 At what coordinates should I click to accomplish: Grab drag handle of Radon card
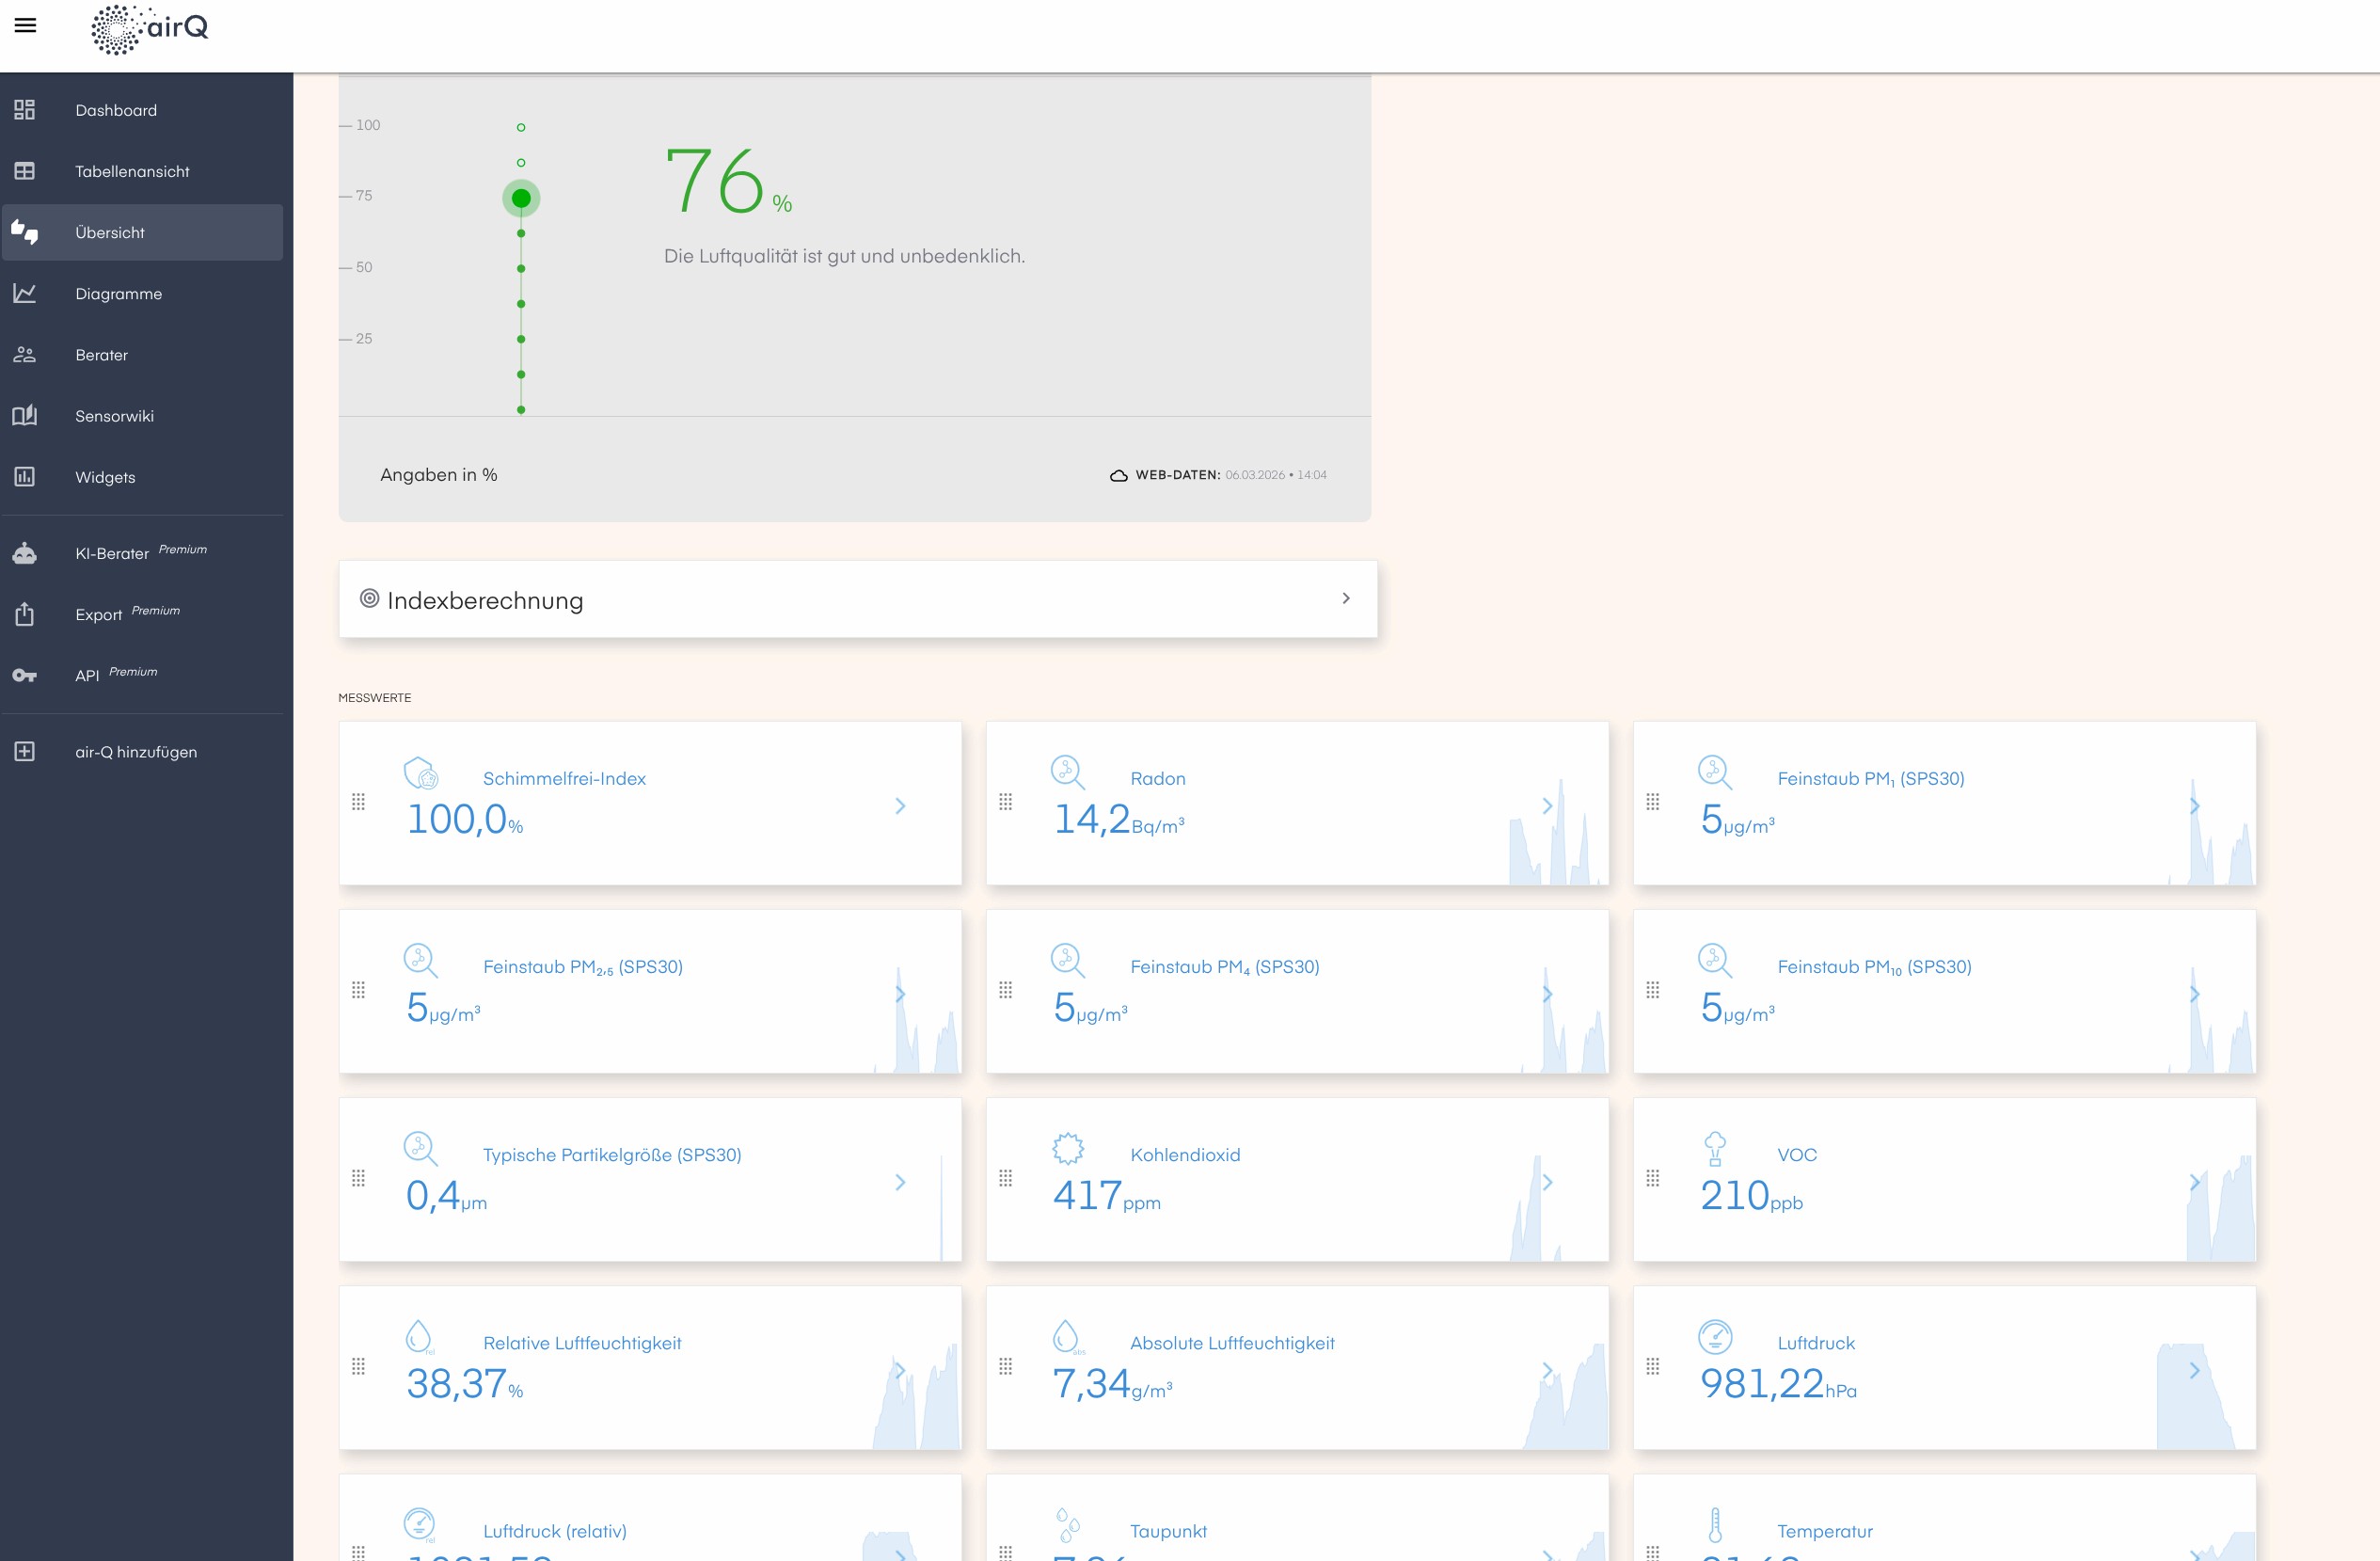1005,802
